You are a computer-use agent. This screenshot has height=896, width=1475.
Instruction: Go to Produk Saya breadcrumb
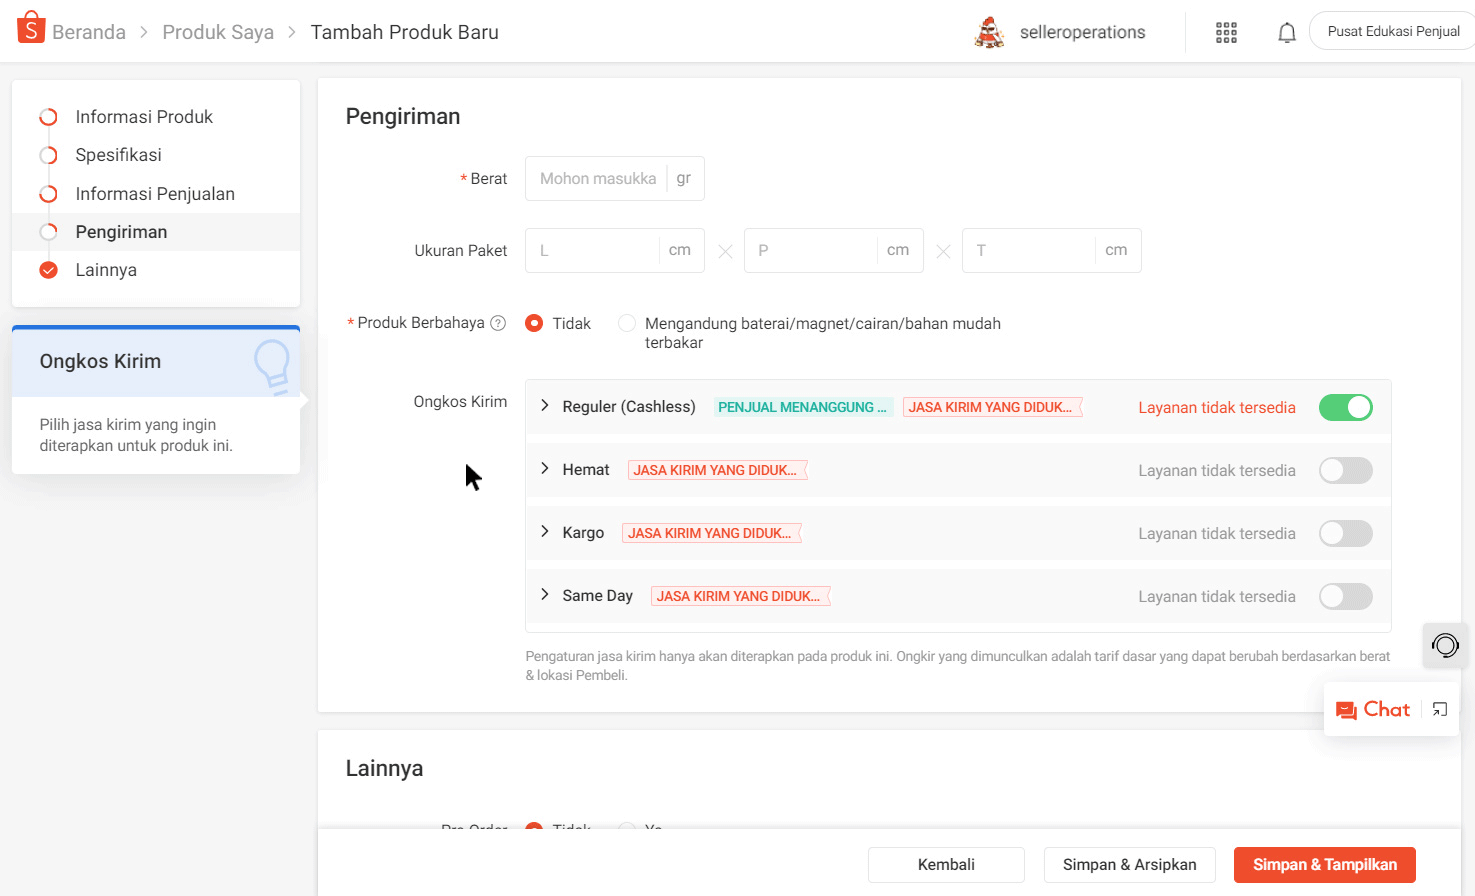(x=218, y=31)
